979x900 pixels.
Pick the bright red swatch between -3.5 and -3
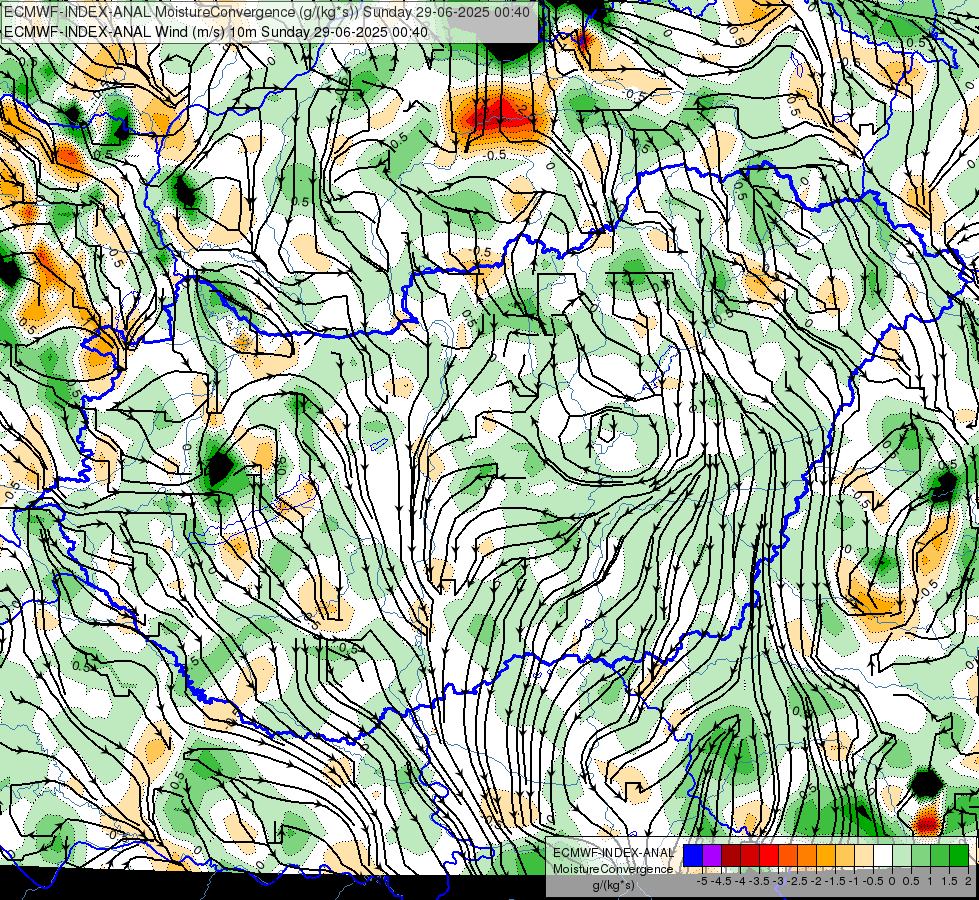pos(769,855)
